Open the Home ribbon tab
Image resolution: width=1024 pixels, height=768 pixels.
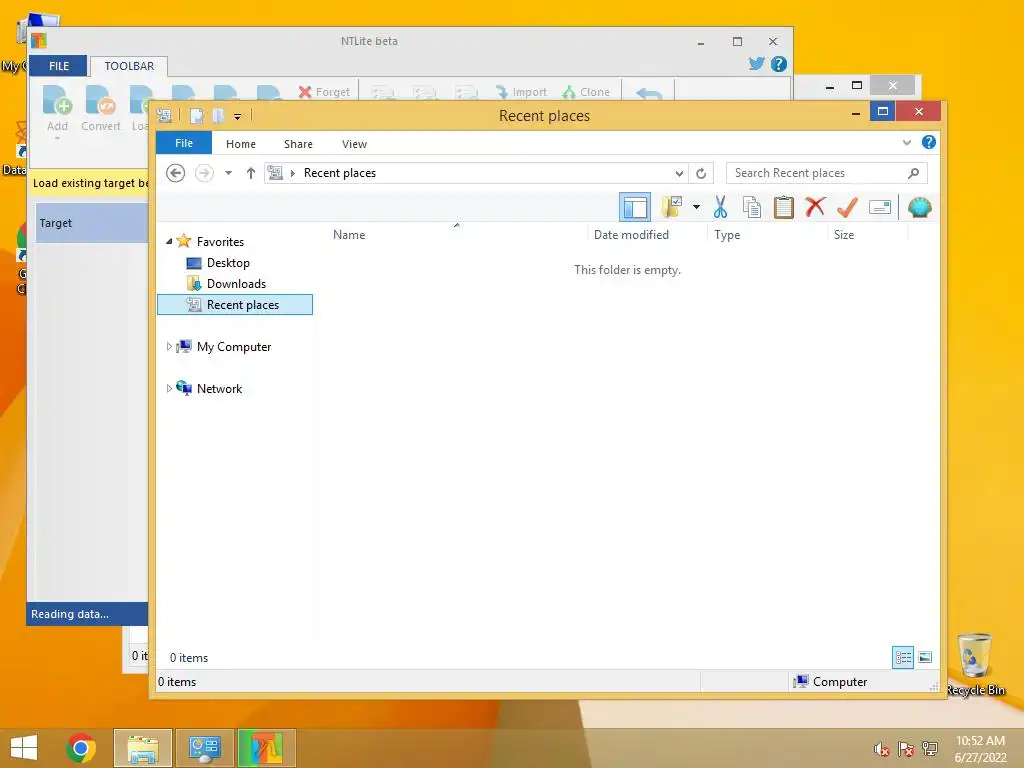[240, 144]
